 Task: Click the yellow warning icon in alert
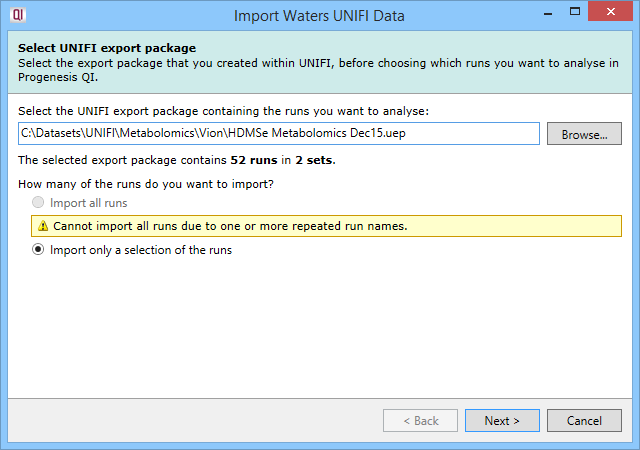point(43,226)
